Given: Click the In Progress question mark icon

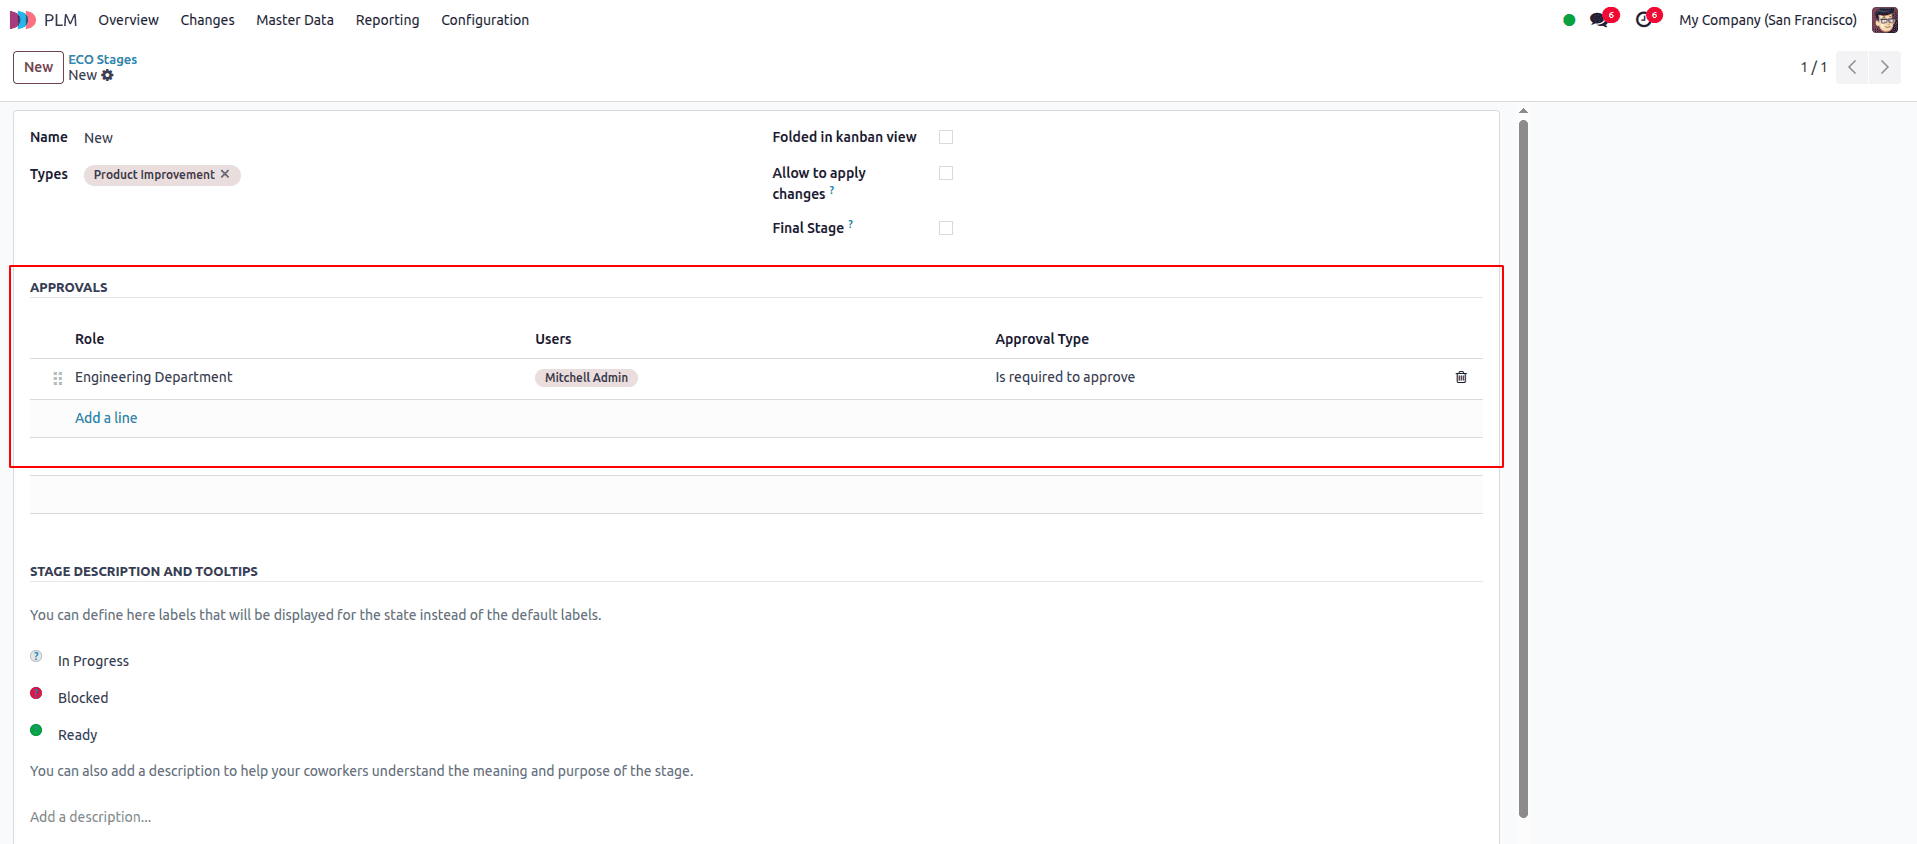Looking at the screenshot, I should click(36, 656).
